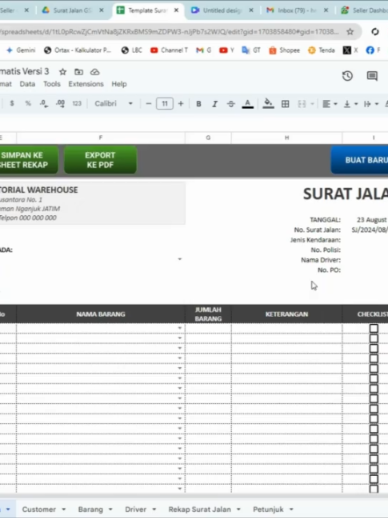Tick the ninth CHECKLIST checkbox

(x=374, y=409)
